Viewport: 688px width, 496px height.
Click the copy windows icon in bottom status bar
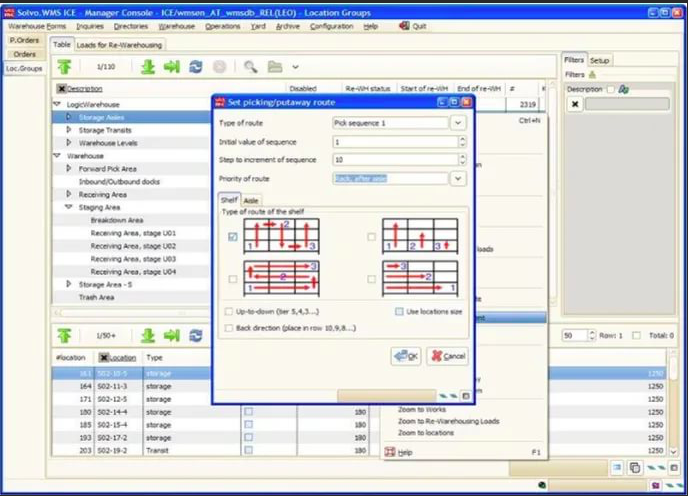[x=634, y=467]
